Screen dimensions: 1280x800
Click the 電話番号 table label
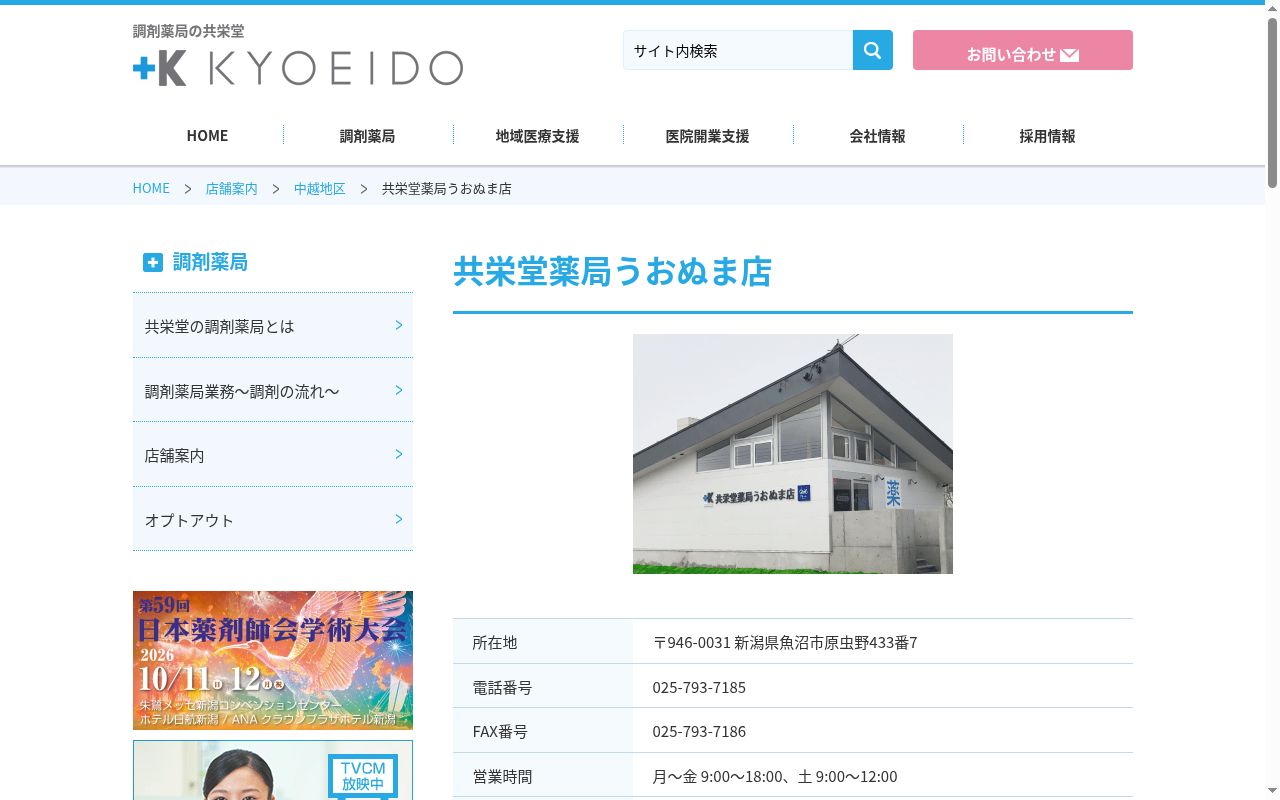[x=502, y=687]
